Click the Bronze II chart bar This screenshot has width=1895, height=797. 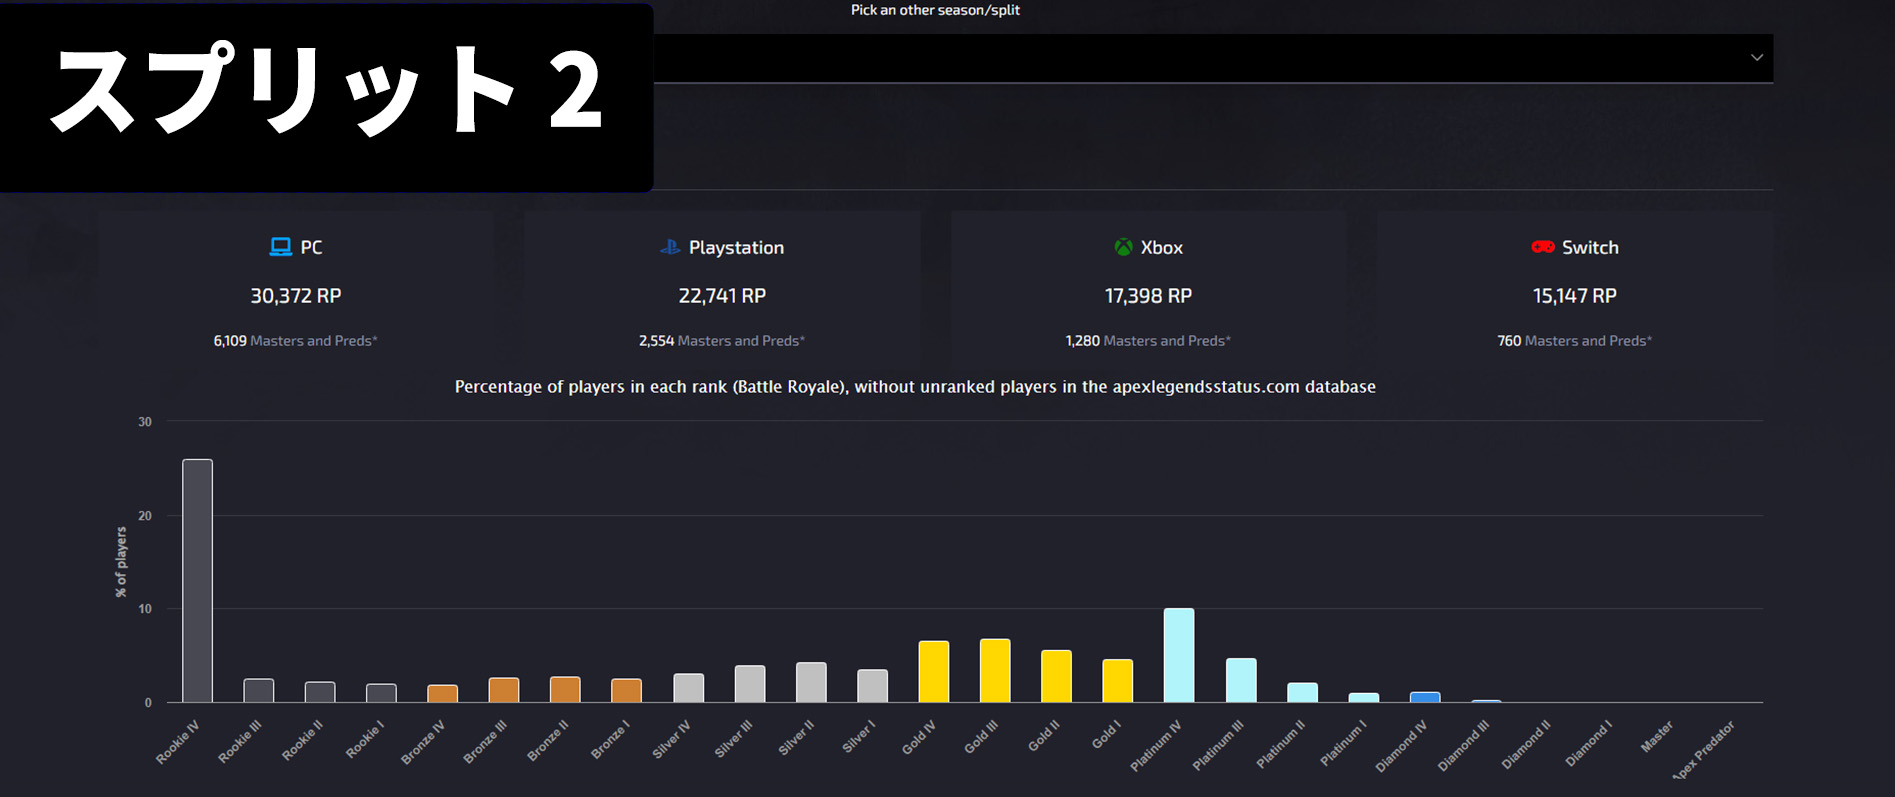[565, 689]
